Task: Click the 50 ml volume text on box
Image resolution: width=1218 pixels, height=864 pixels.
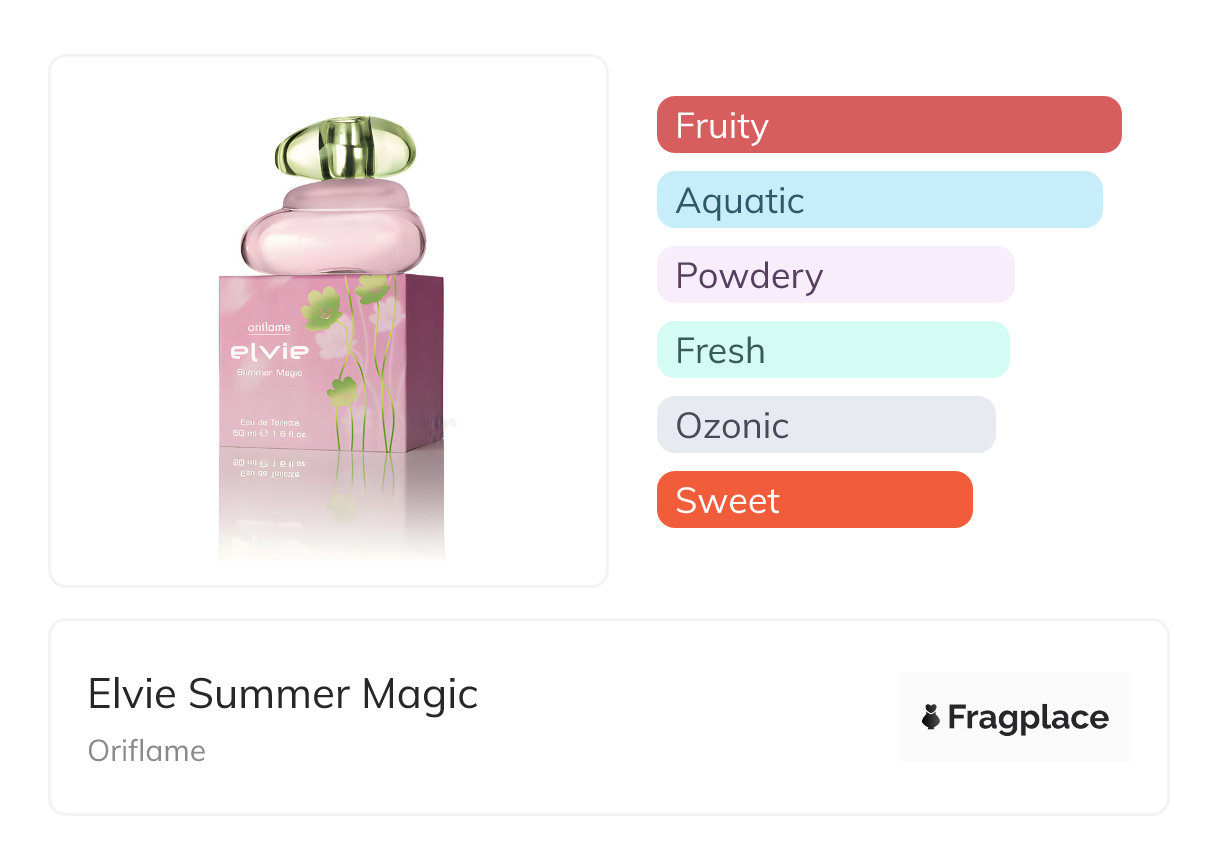Action: pos(246,435)
